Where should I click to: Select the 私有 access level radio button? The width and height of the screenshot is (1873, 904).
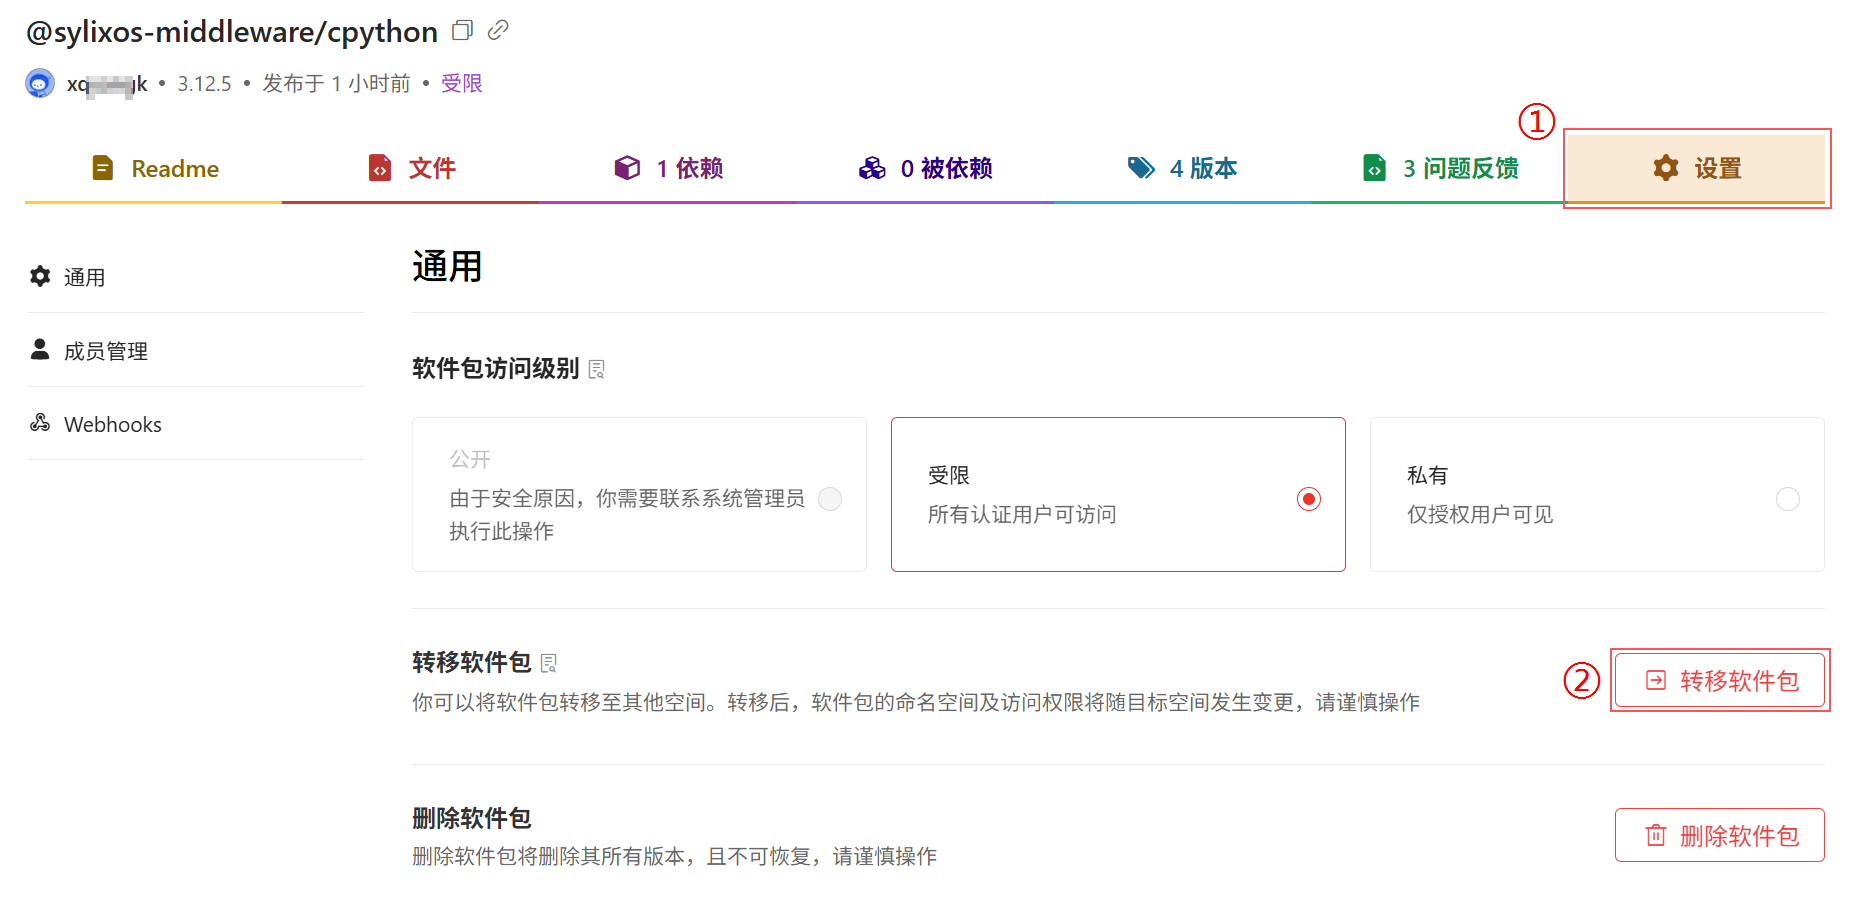click(x=1787, y=498)
